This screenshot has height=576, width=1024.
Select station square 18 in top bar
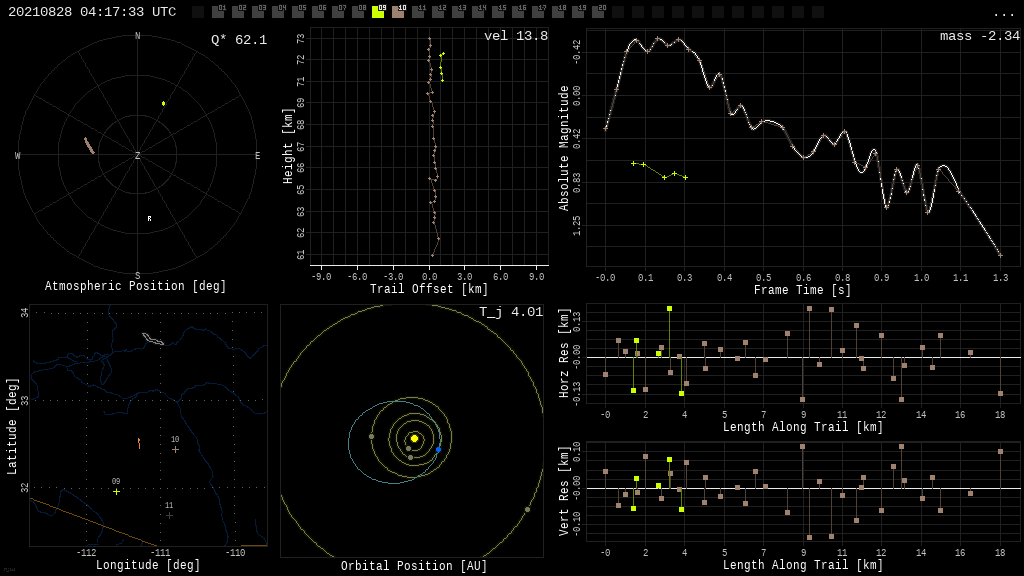click(558, 12)
